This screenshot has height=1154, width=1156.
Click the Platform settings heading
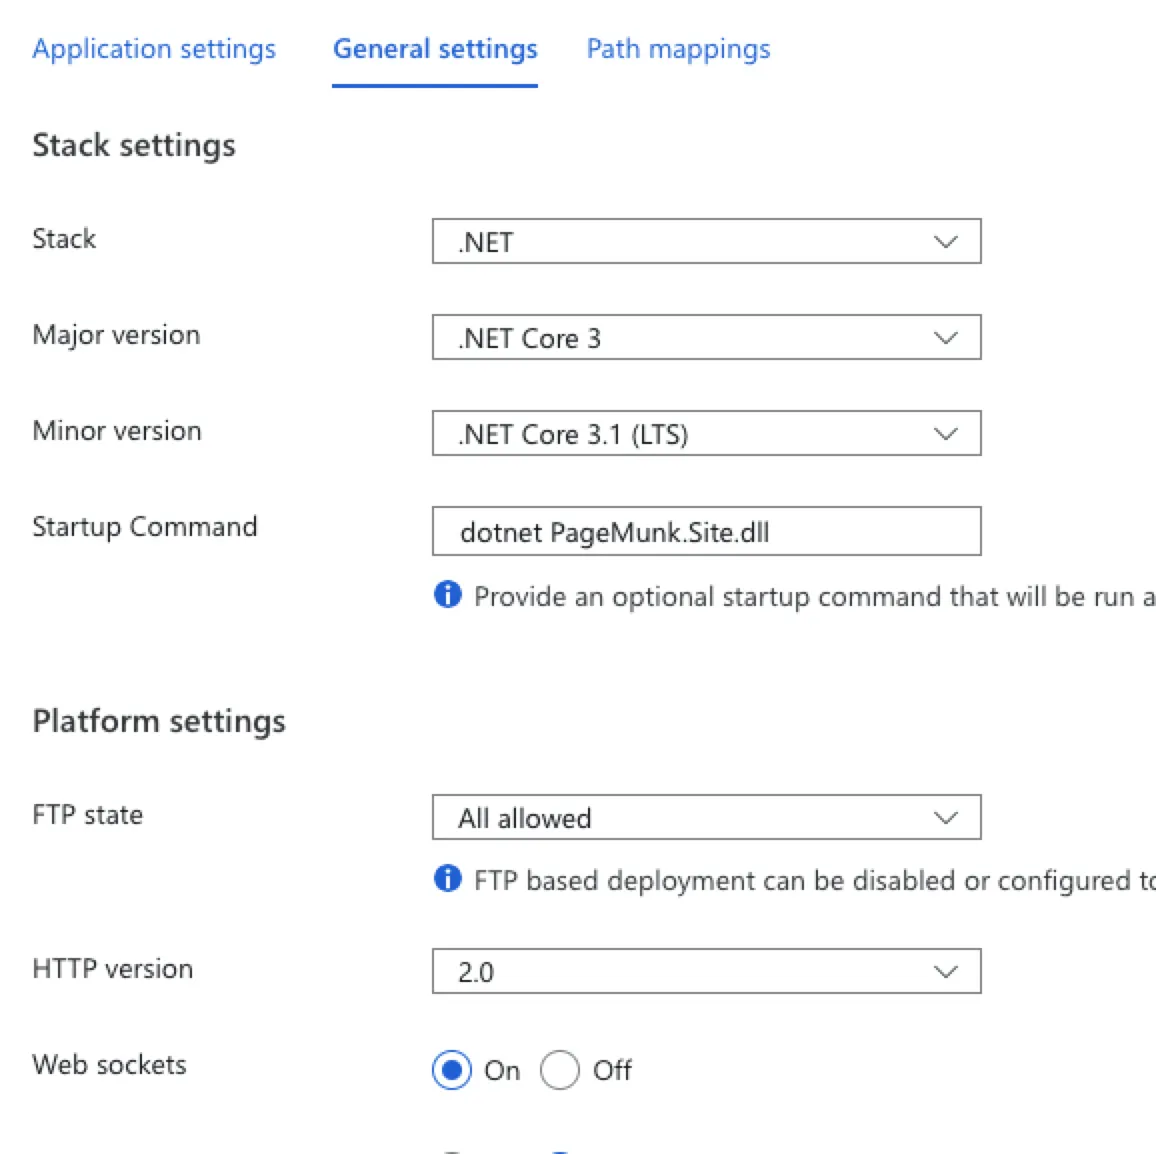click(159, 722)
